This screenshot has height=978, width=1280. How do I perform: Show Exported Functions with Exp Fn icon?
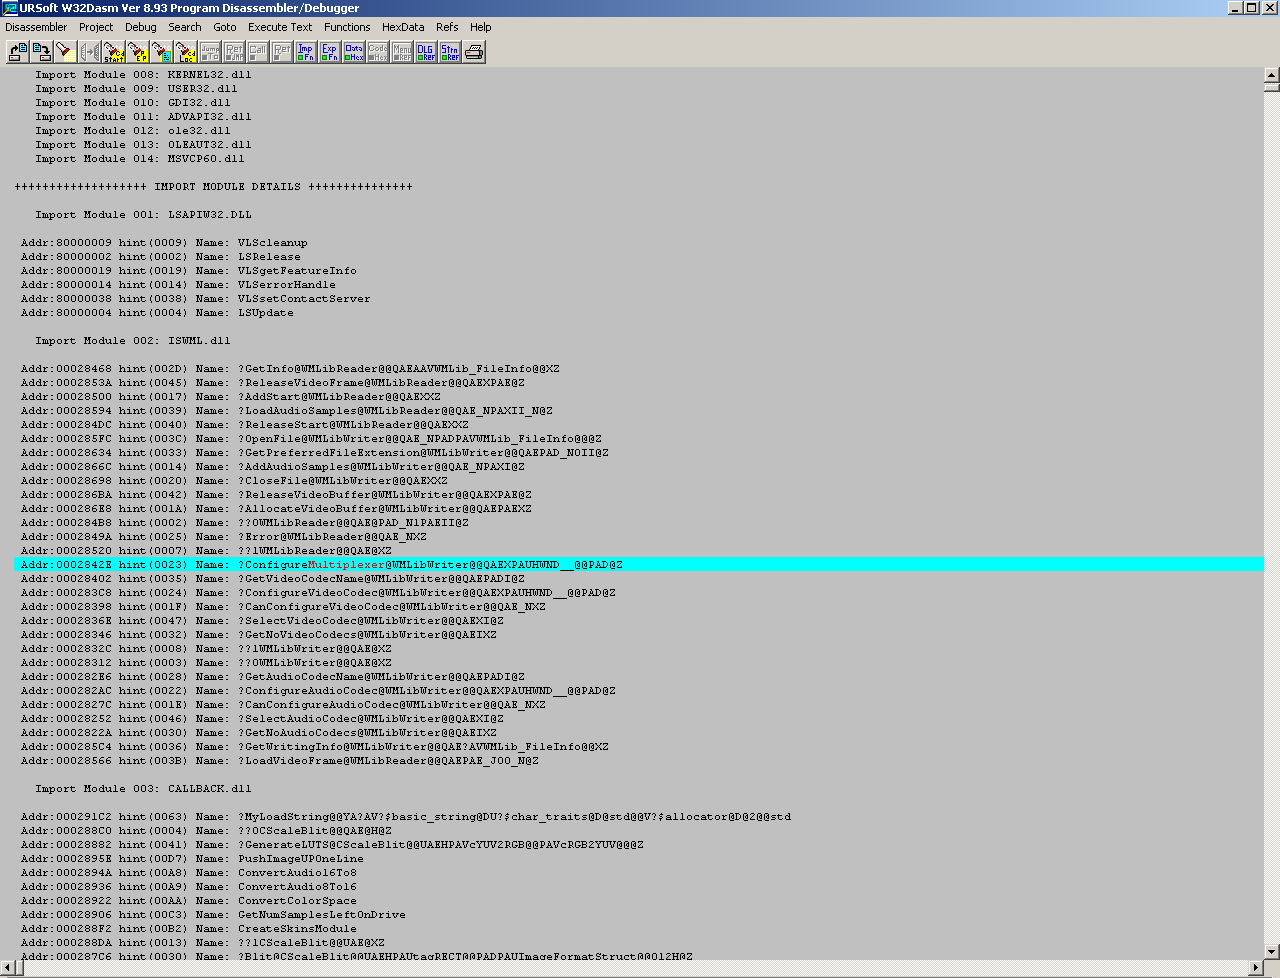pyautogui.click(x=330, y=51)
